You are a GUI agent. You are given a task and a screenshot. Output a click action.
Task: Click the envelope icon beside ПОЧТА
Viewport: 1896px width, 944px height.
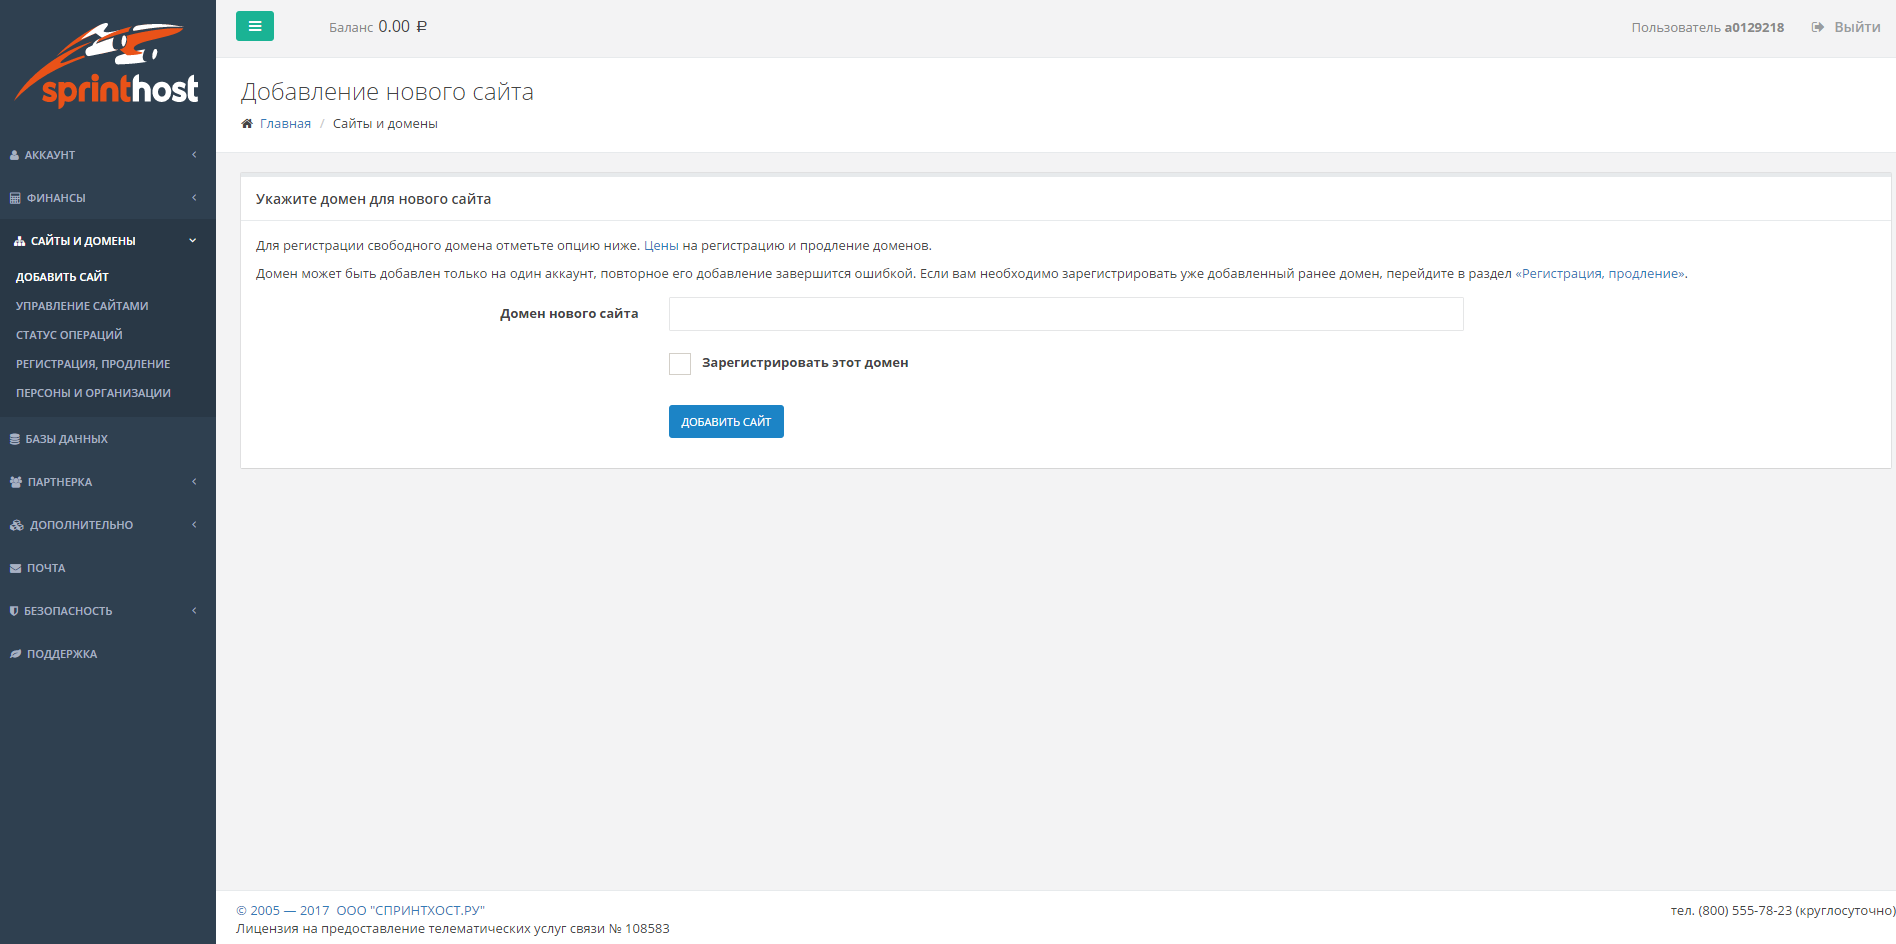[15, 568]
